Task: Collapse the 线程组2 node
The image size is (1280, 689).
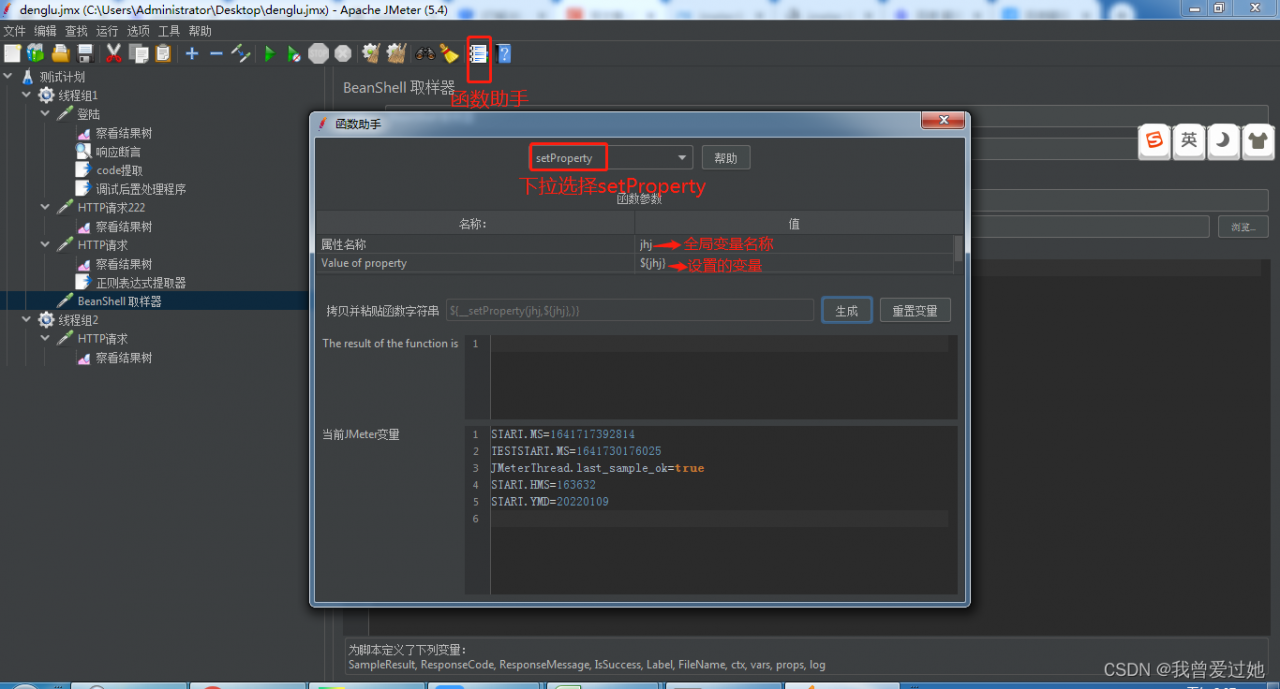Action: point(27,320)
